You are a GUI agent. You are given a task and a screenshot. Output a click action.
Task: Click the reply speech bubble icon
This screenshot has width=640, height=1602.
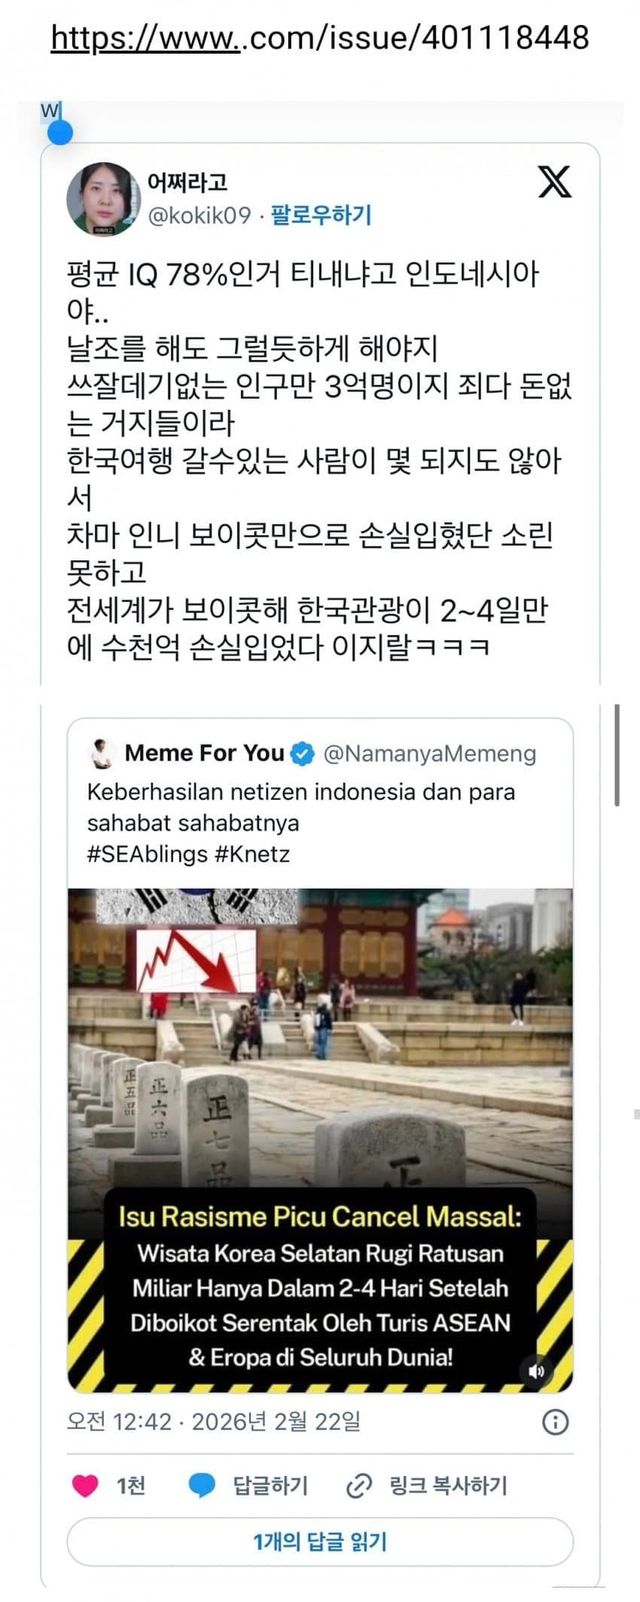click(x=202, y=1485)
